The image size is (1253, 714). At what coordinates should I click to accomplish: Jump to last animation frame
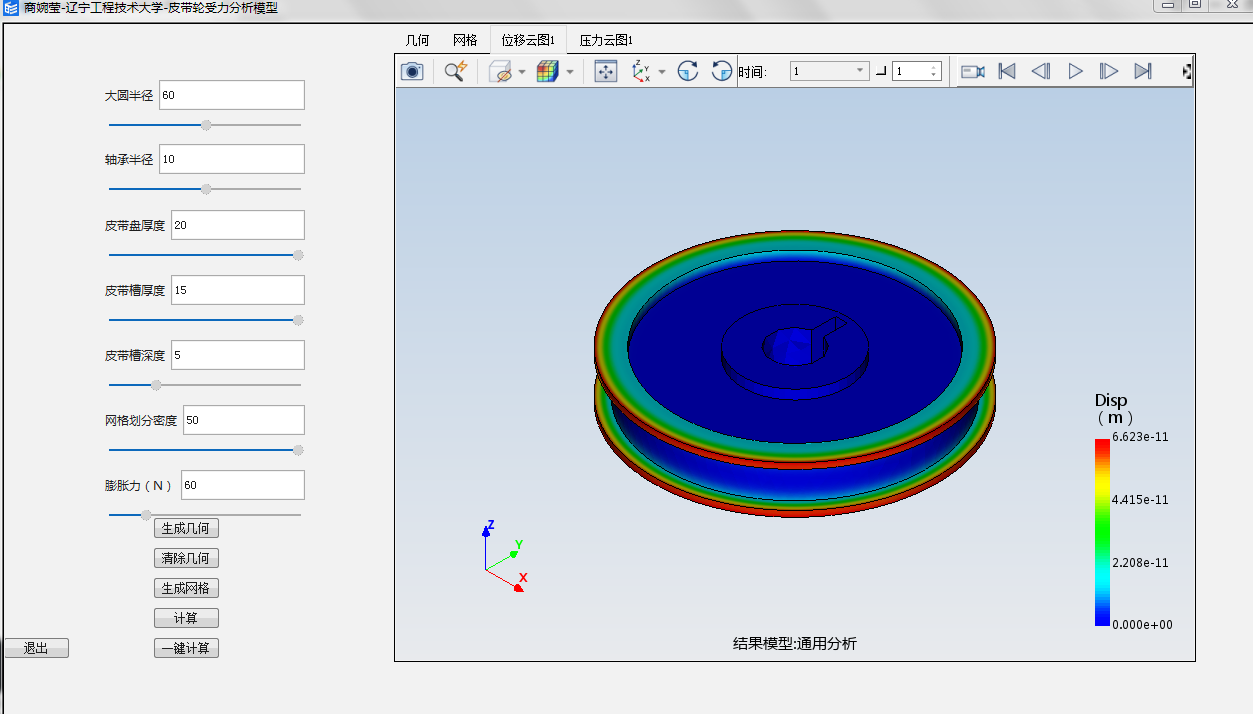(1143, 71)
